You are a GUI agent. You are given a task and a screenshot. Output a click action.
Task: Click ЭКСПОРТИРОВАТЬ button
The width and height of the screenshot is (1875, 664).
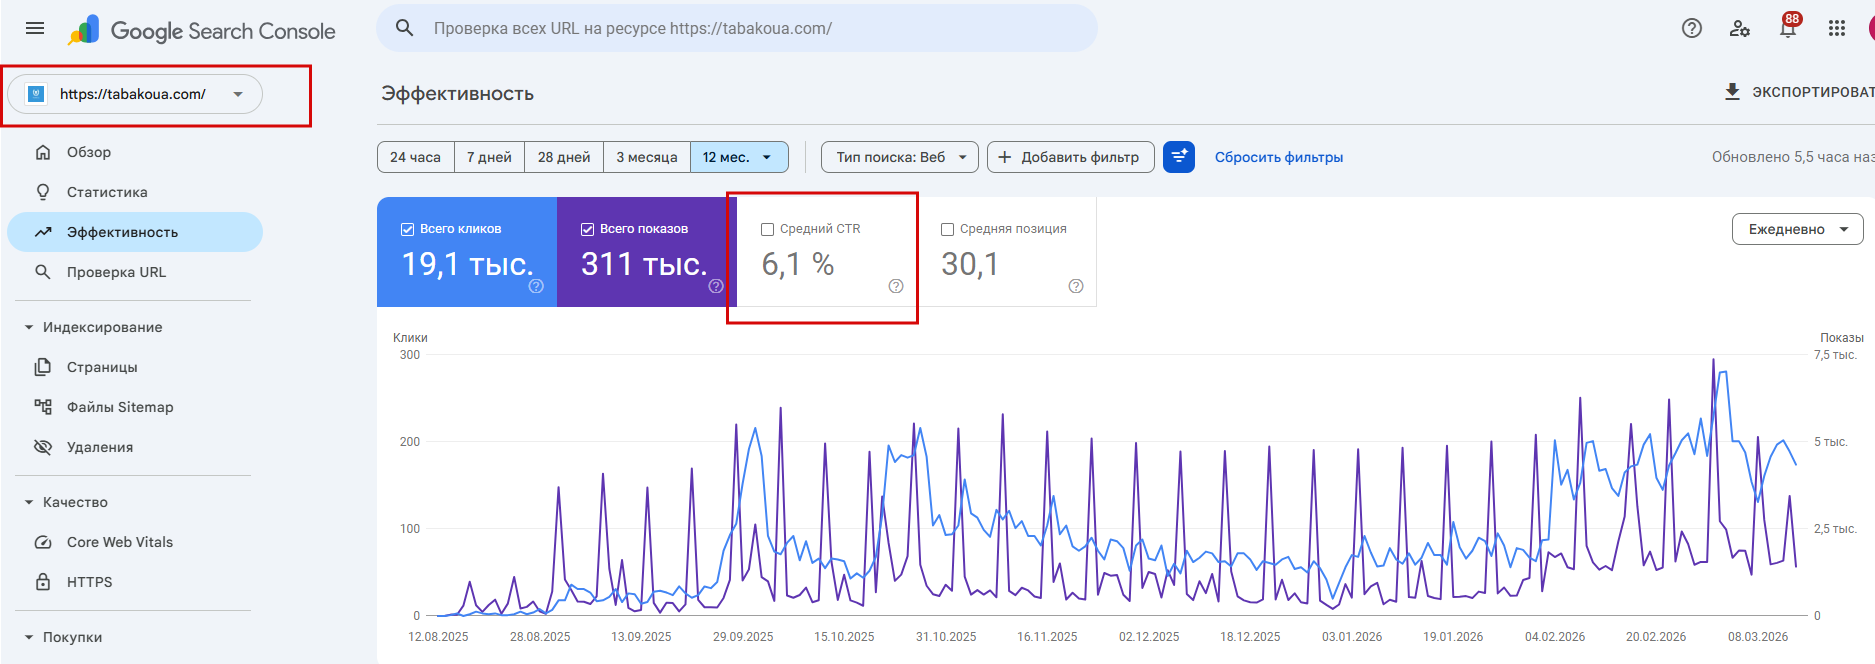click(x=1798, y=92)
